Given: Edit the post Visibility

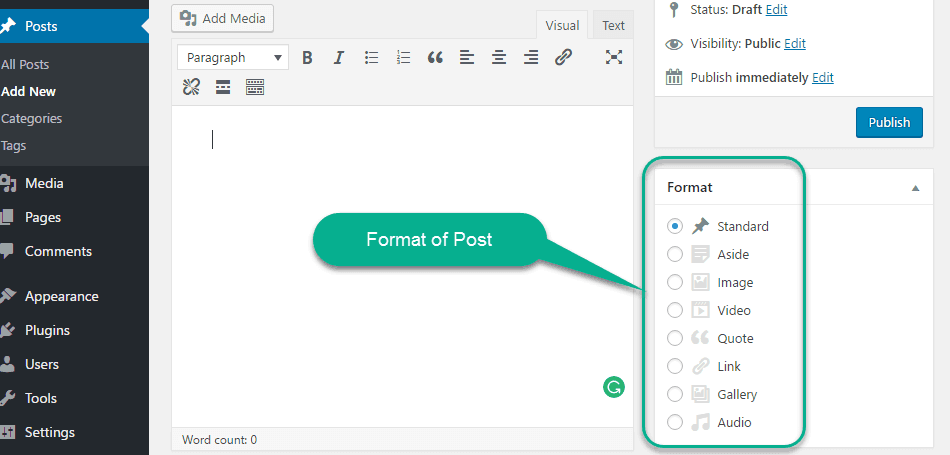Looking at the screenshot, I should (795, 44).
